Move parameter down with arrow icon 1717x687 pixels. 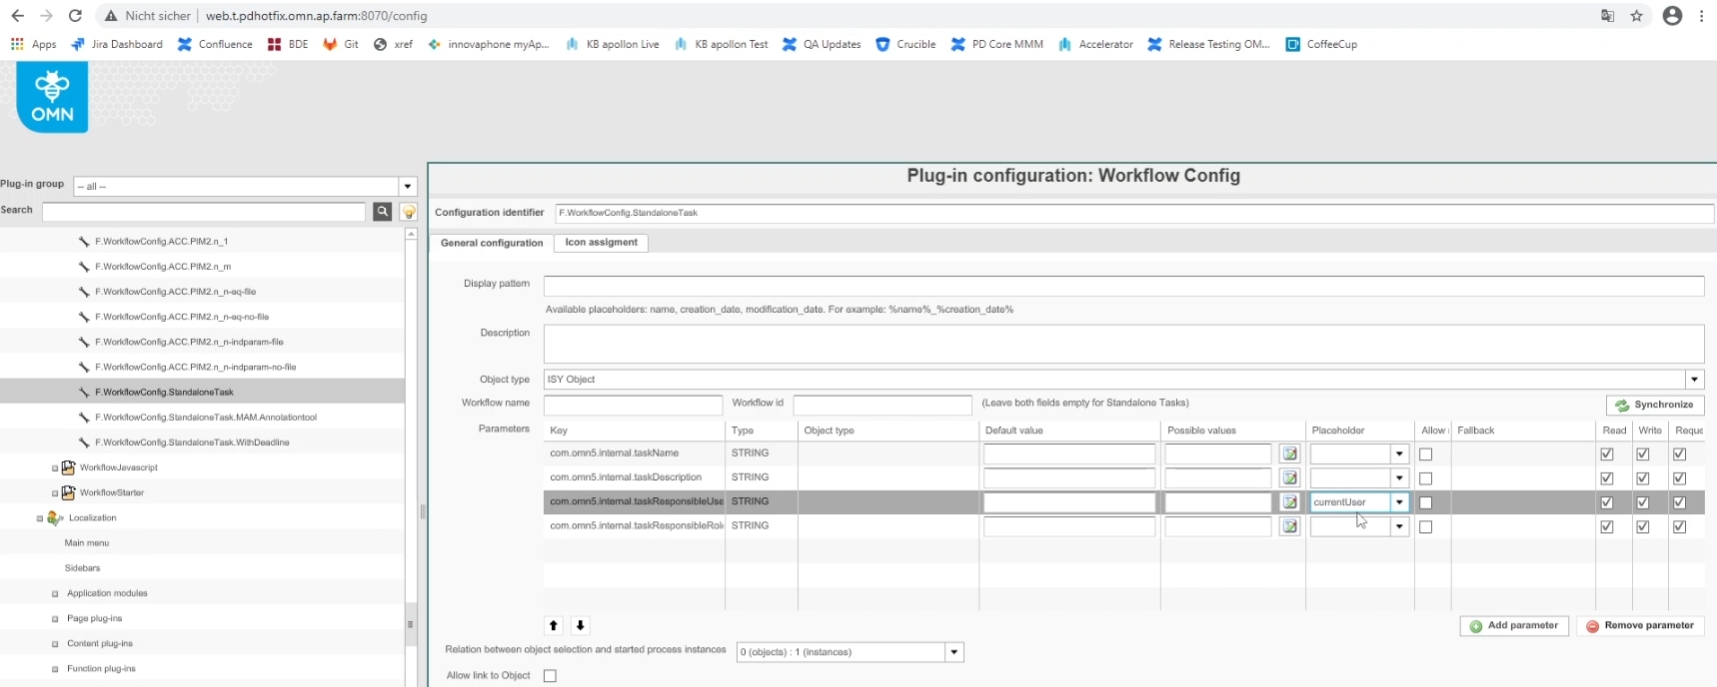[x=580, y=625]
